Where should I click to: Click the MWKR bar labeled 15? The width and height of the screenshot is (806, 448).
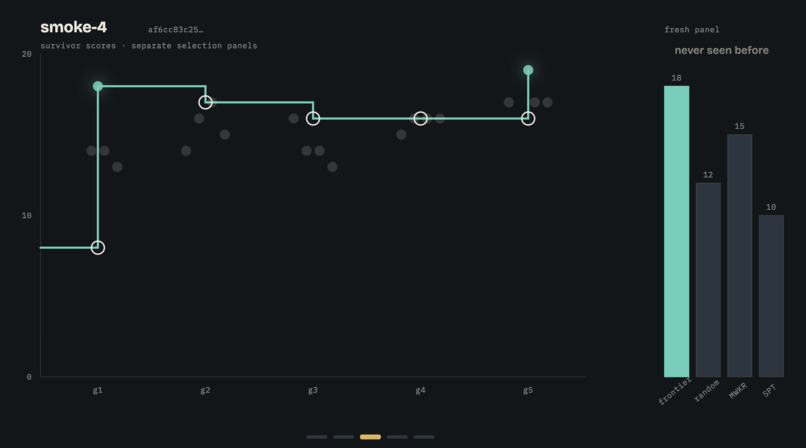740,255
